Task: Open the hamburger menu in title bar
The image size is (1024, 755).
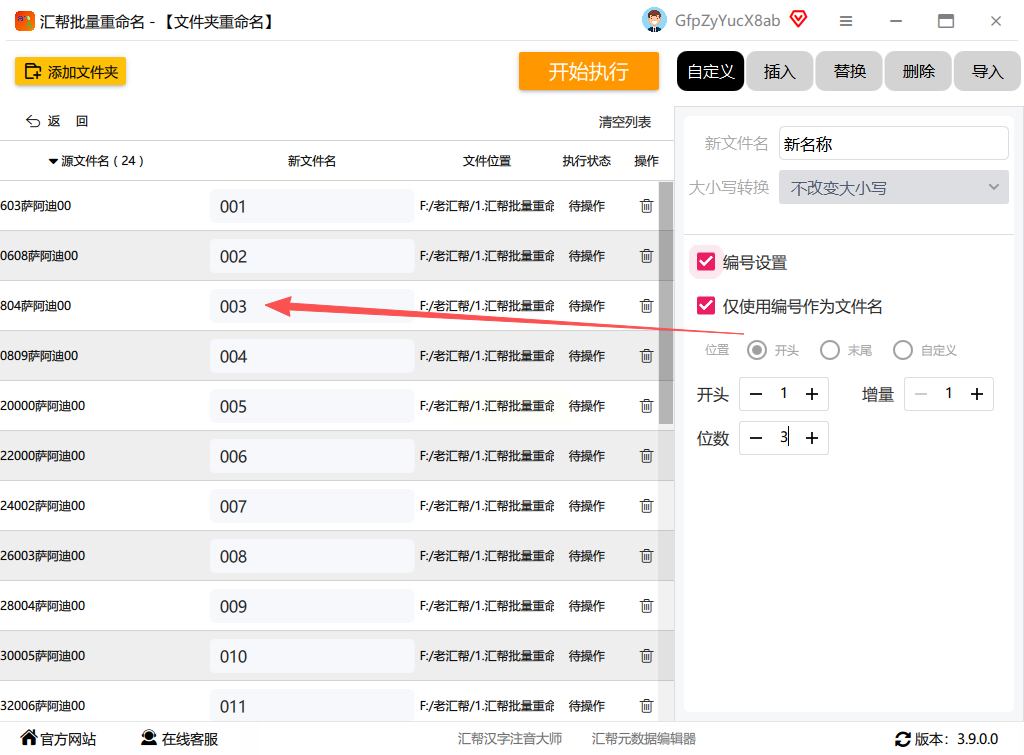Action: [x=846, y=22]
